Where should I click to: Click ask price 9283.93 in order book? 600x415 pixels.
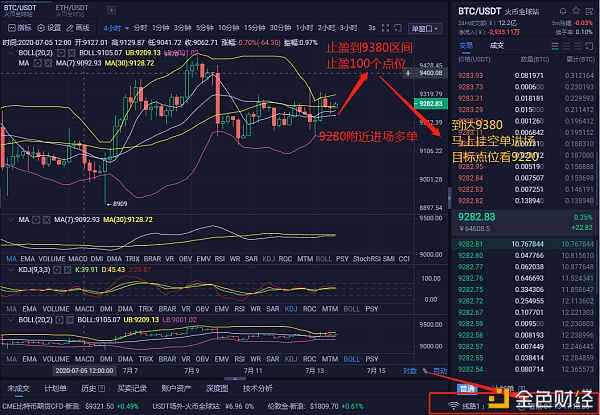470,76
